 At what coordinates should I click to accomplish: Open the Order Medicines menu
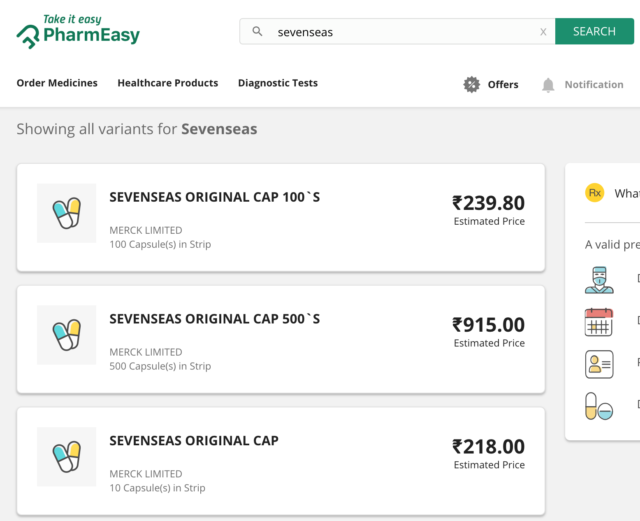point(57,83)
